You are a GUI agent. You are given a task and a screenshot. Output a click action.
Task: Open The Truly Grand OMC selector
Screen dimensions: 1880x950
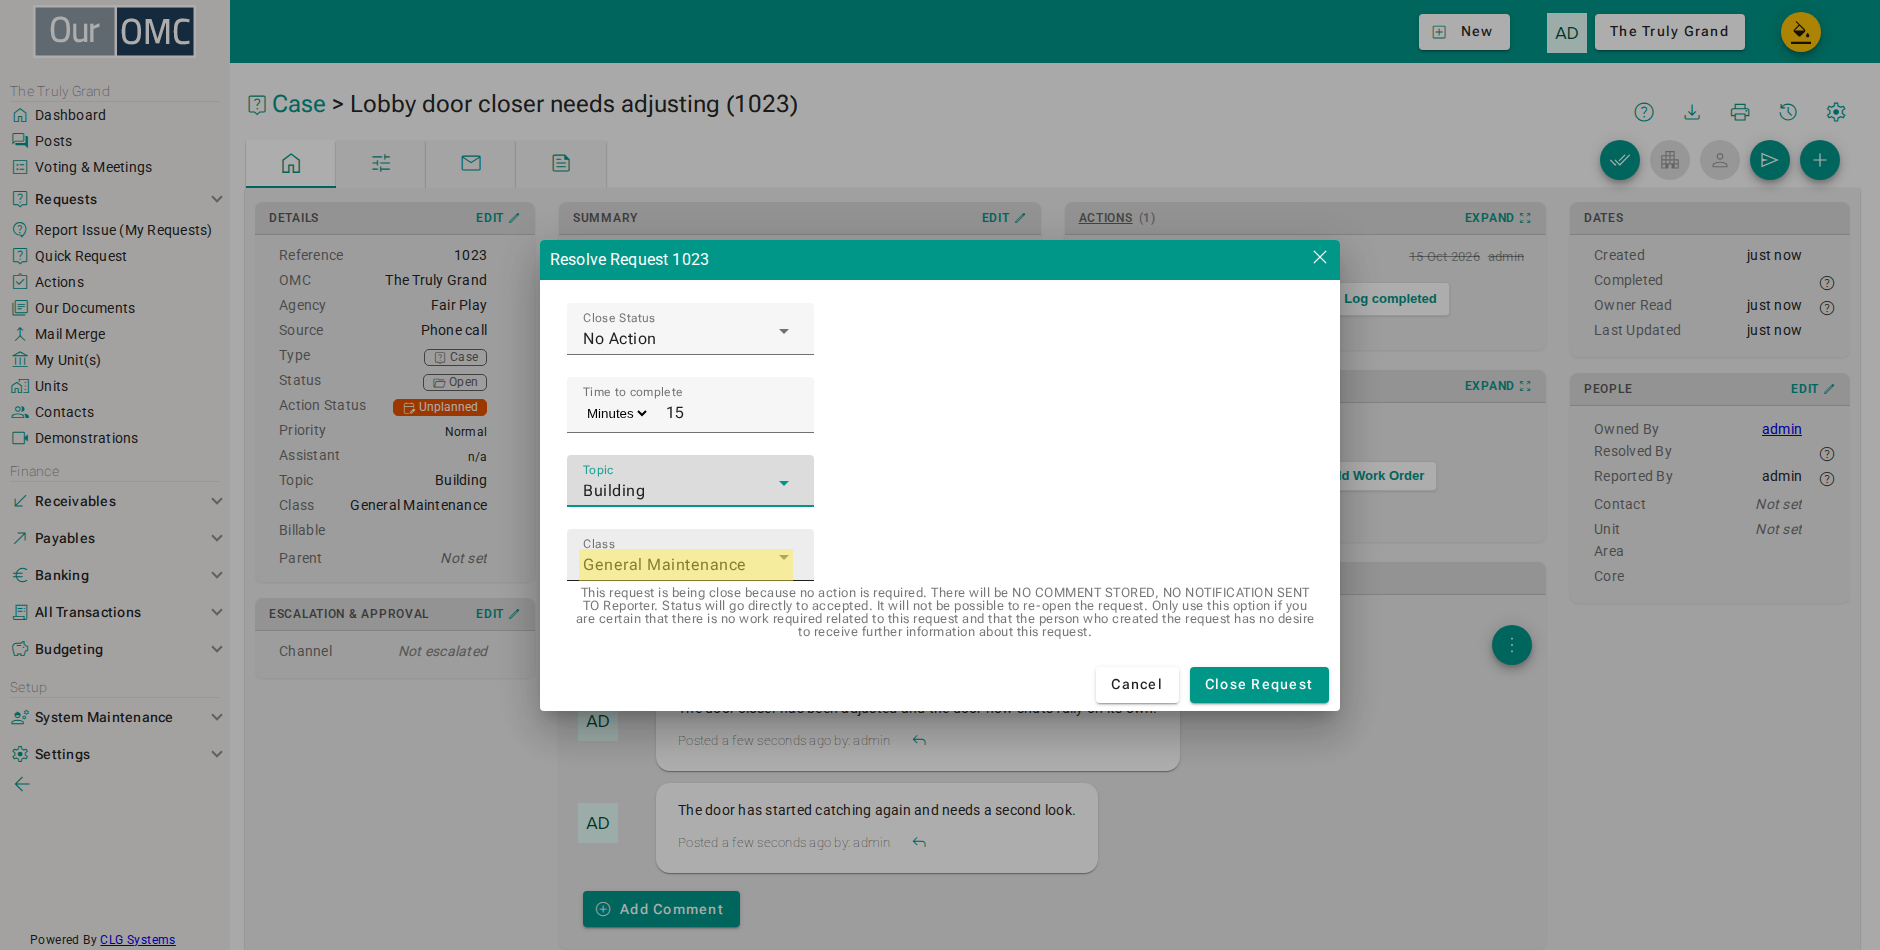[1669, 32]
